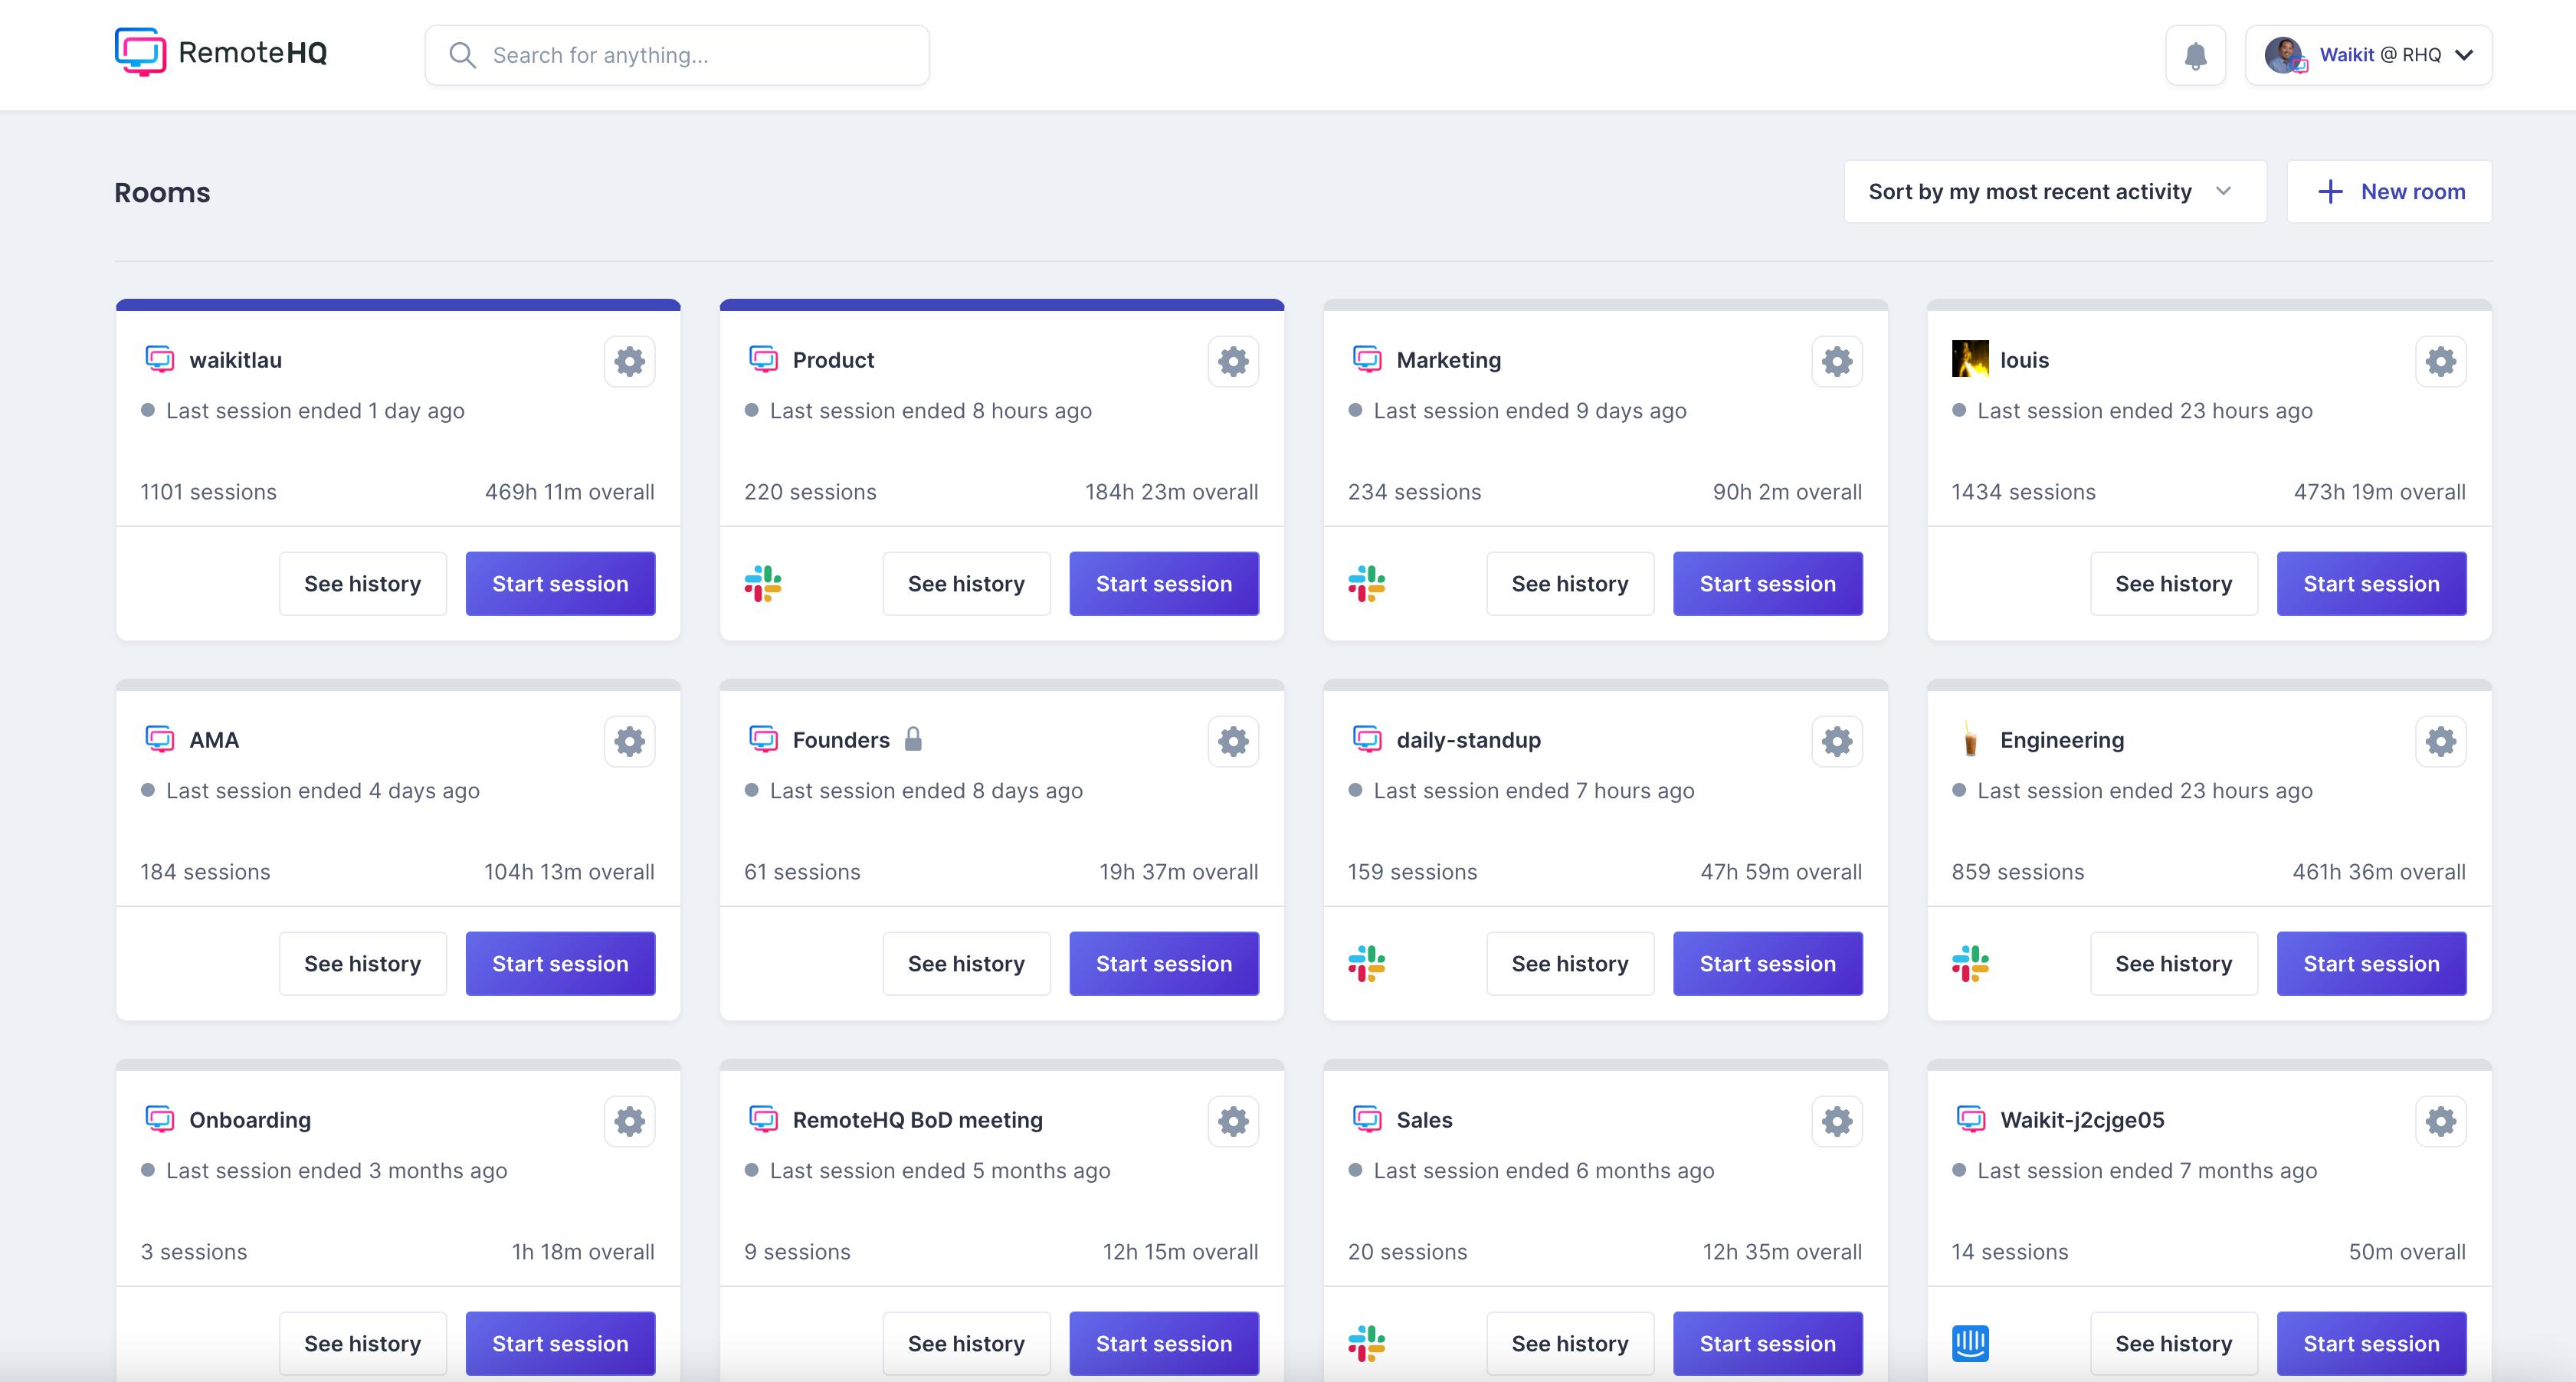Click the RemoteHQ logo

[x=221, y=52]
